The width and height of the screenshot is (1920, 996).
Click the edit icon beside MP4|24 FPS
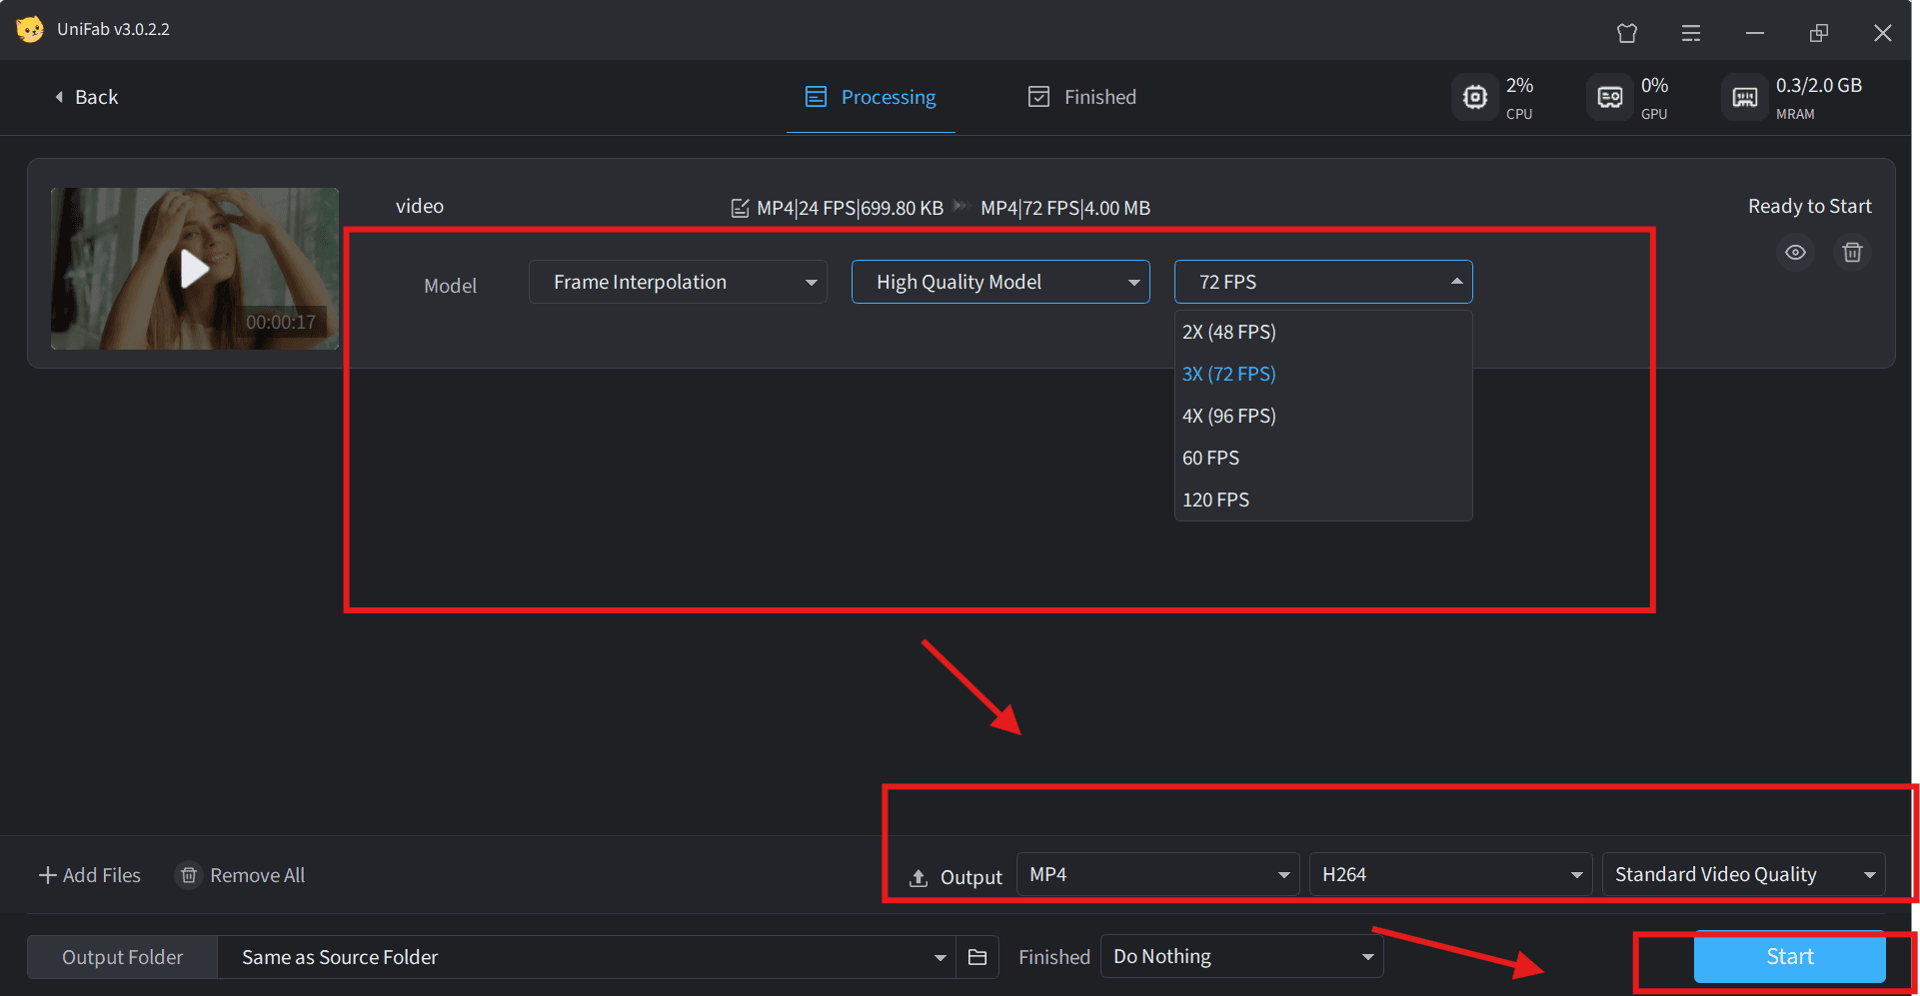[x=740, y=208]
